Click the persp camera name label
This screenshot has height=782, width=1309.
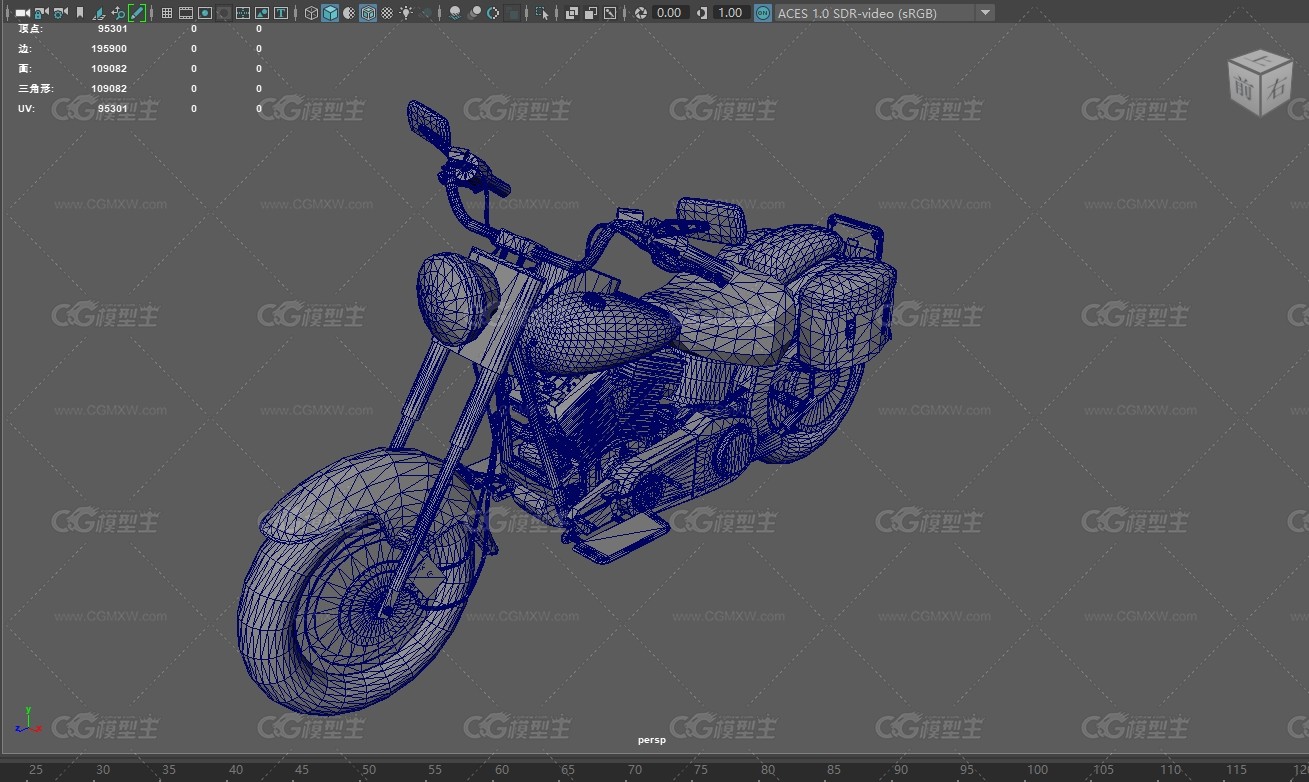pos(651,740)
